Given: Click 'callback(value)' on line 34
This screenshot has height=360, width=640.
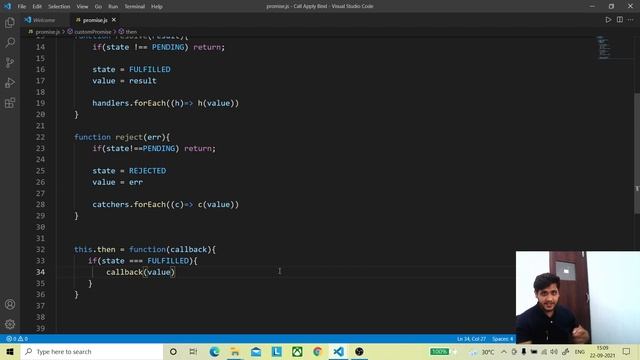Looking at the screenshot, I should click(140, 272).
